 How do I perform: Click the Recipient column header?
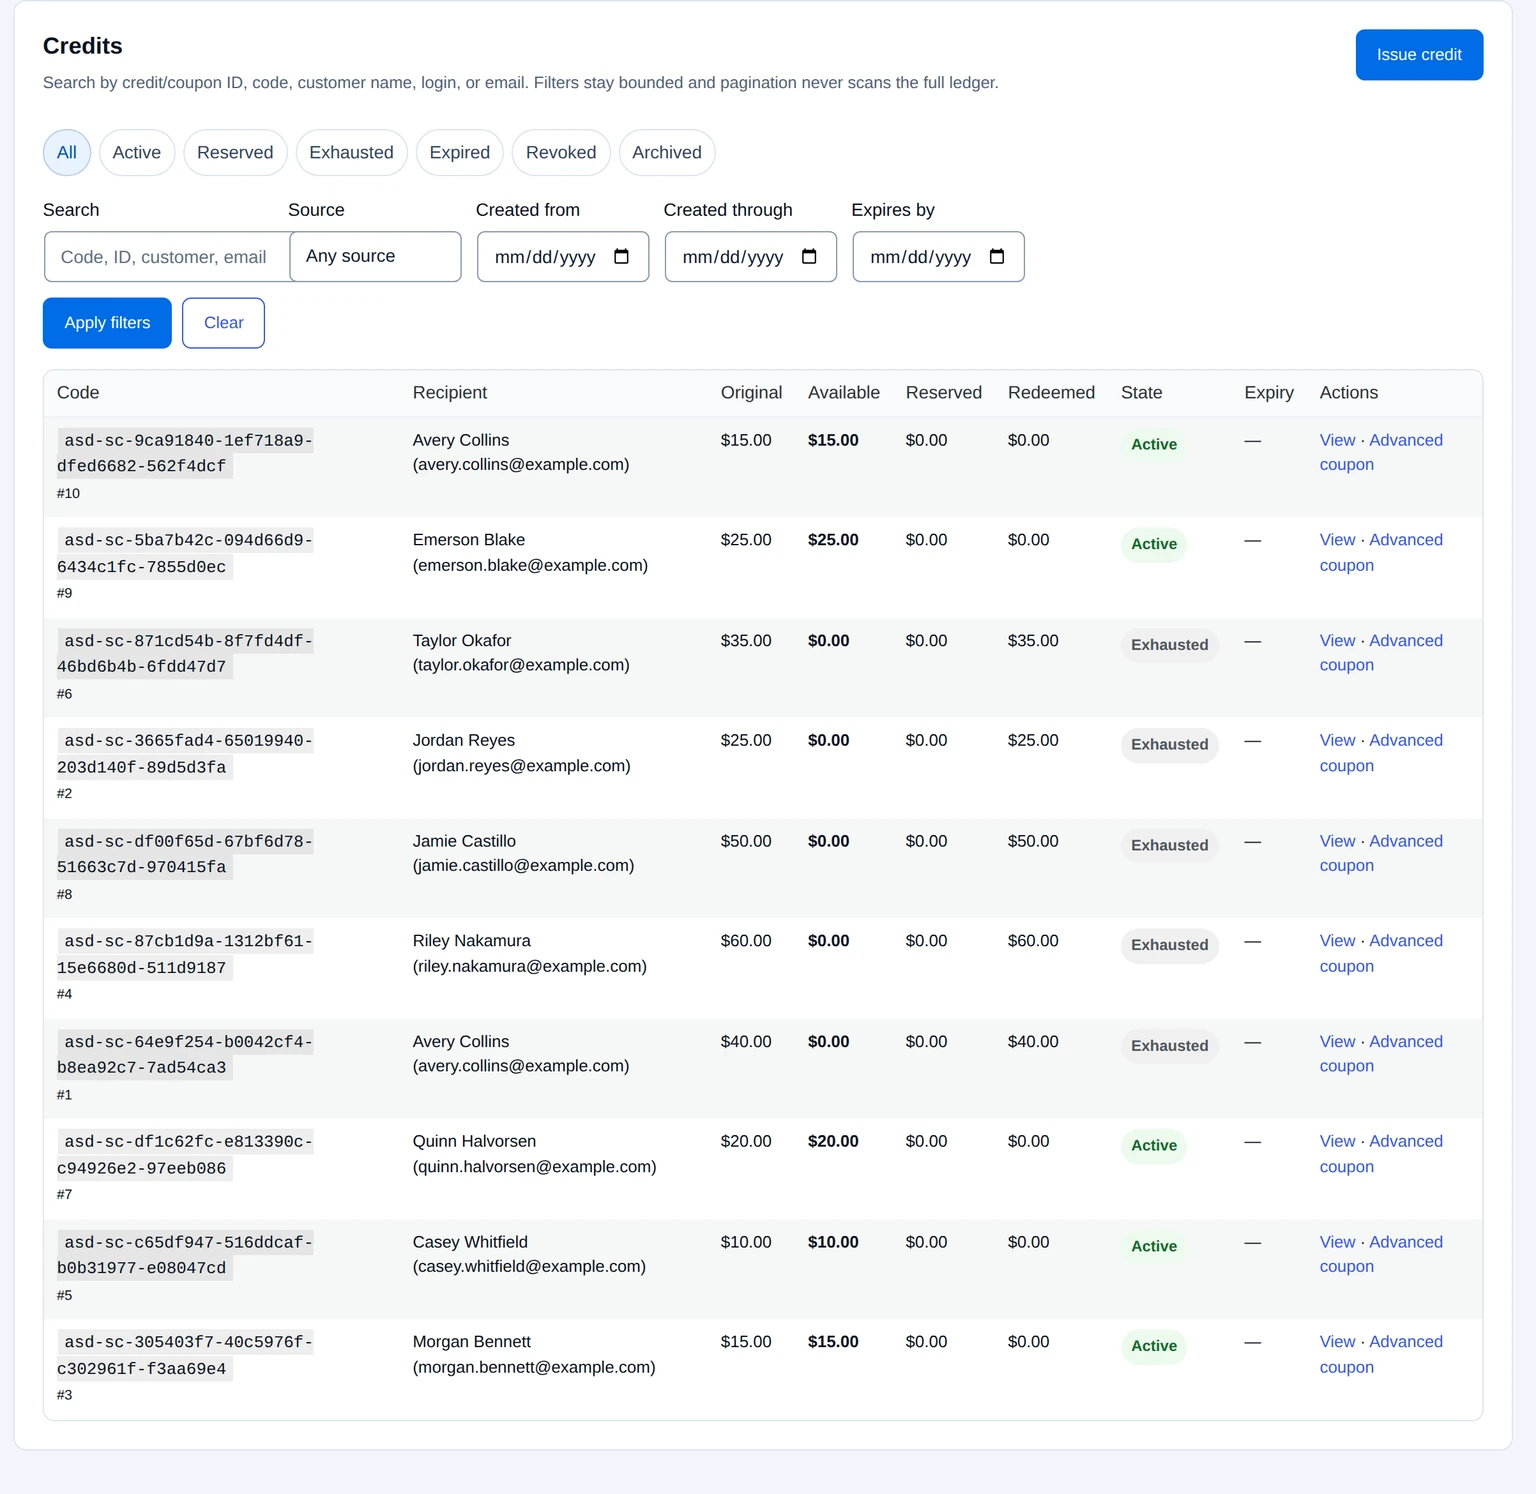tap(450, 393)
